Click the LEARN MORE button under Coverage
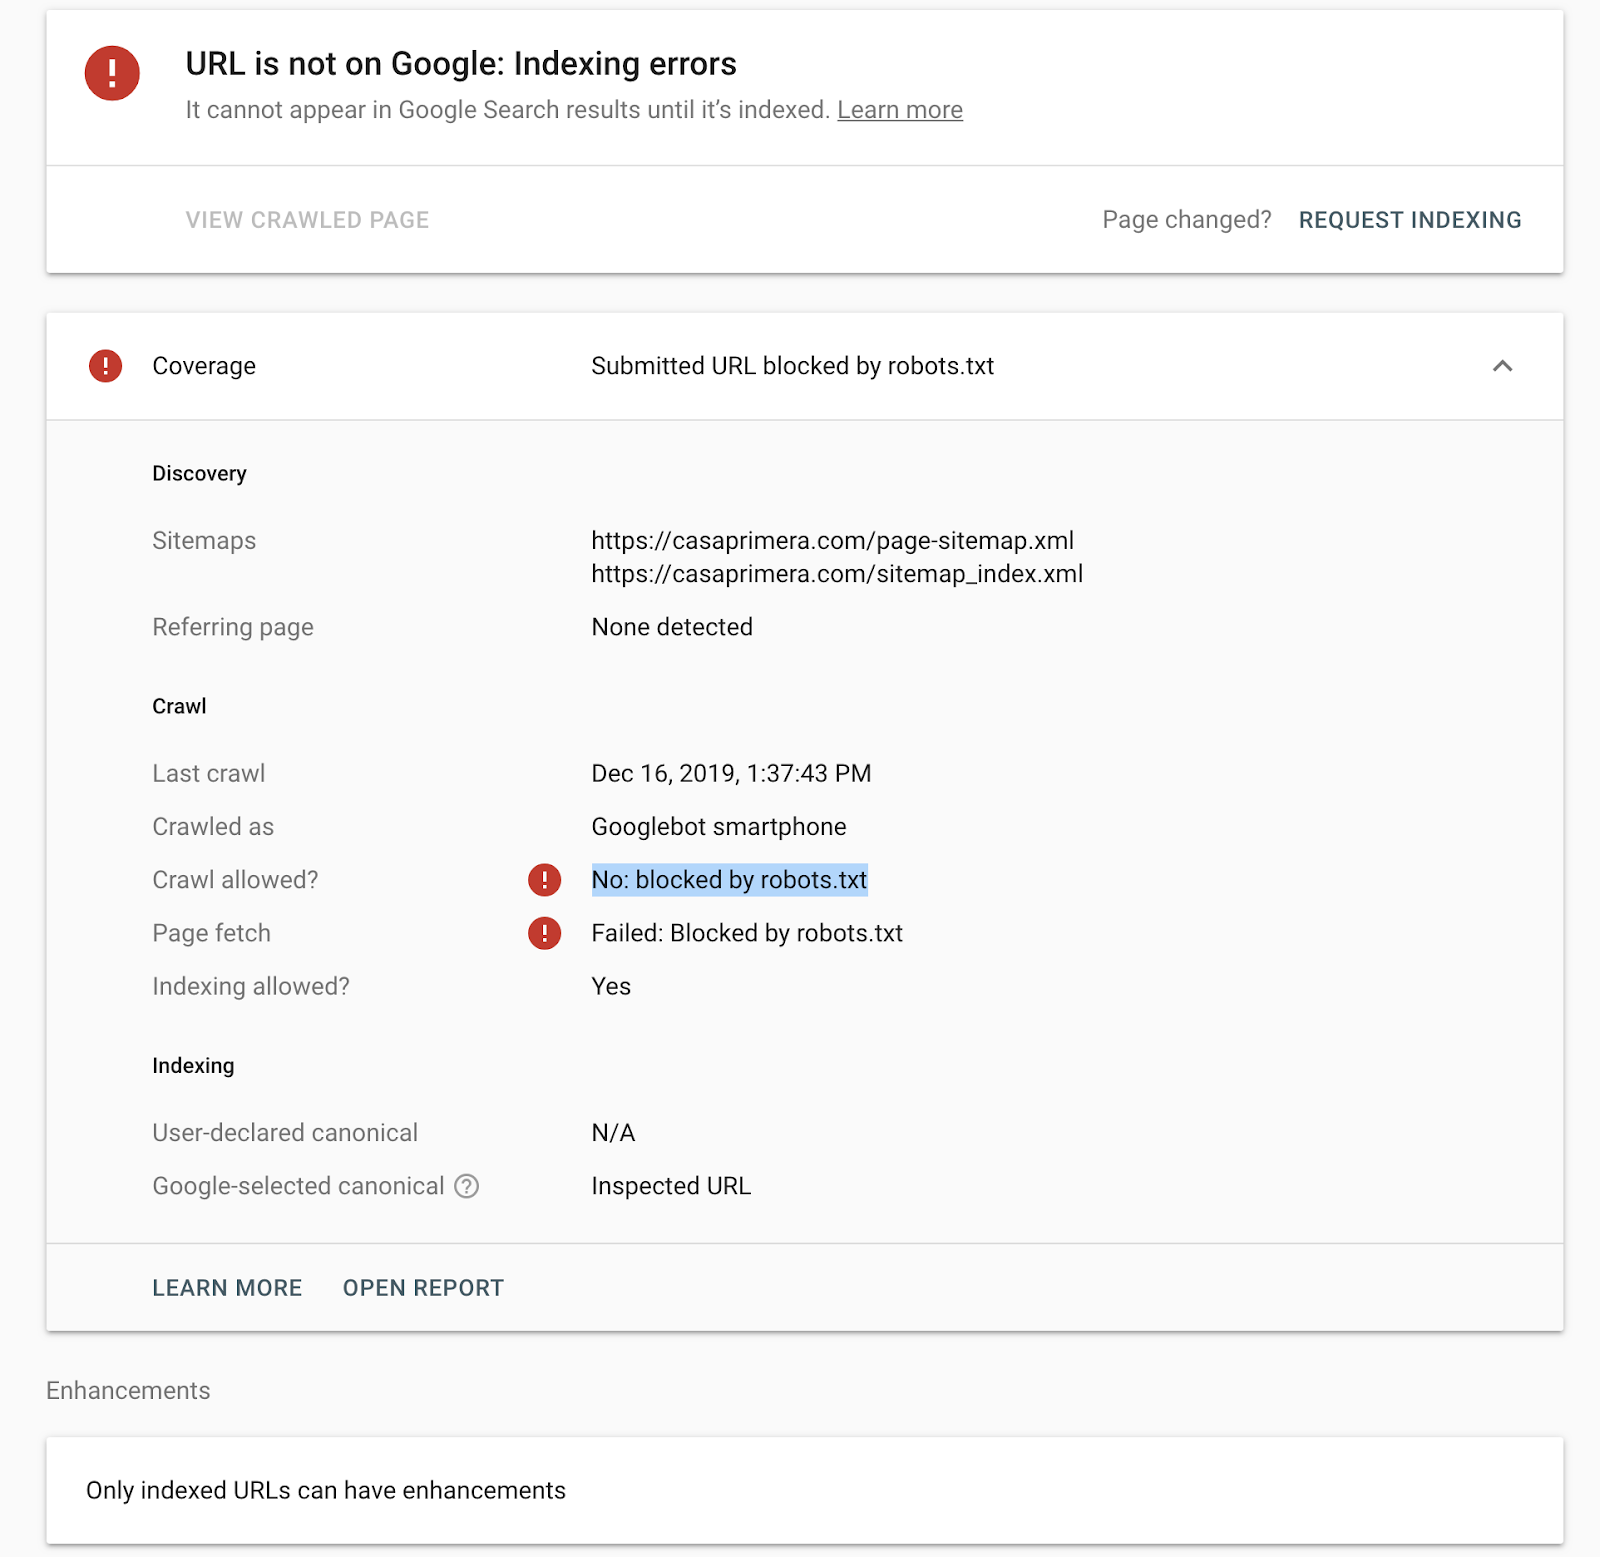The height and width of the screenshot is (1557, 1600). (227, 1288)
